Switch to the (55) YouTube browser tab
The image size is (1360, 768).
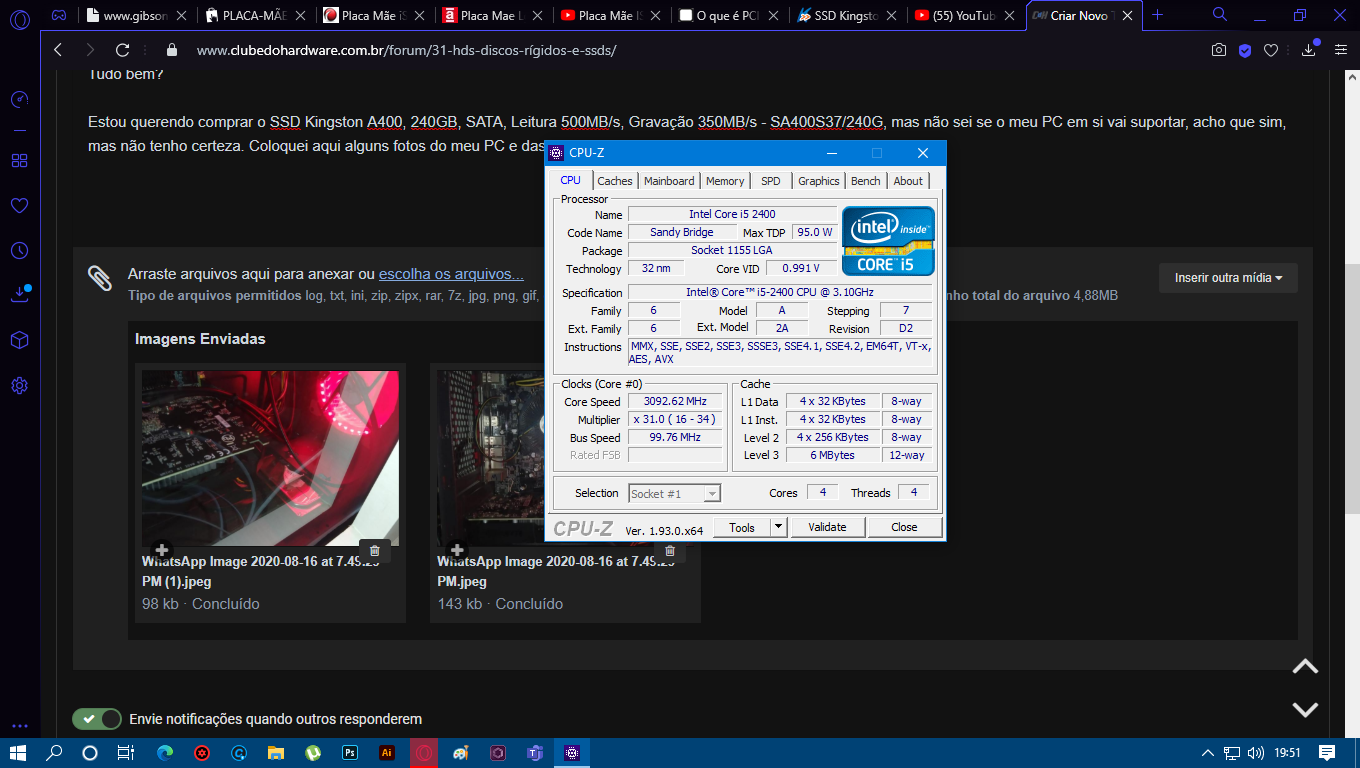click(x=966, y=15)
